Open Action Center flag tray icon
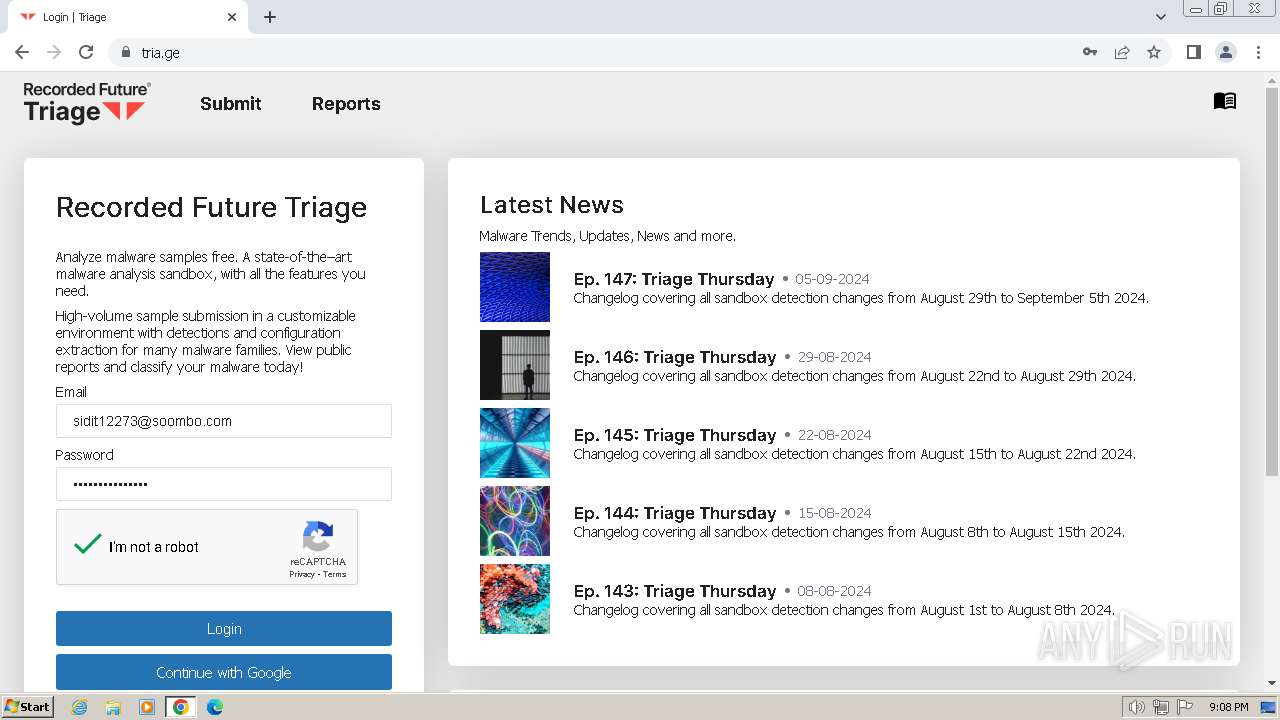Image resolution: width=1280 pixels, height=720 pixels. pos(1185,707)
